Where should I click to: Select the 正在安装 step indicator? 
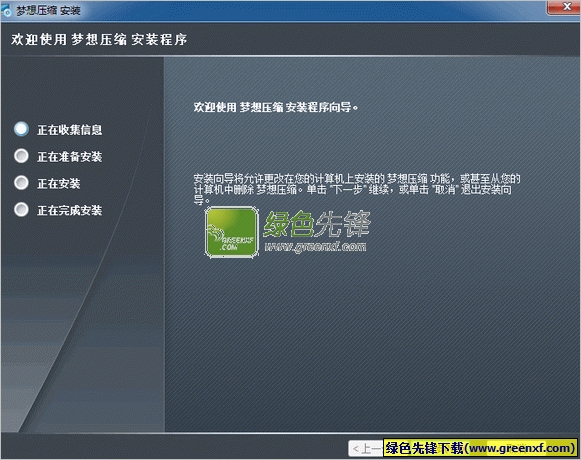[21, 183]
